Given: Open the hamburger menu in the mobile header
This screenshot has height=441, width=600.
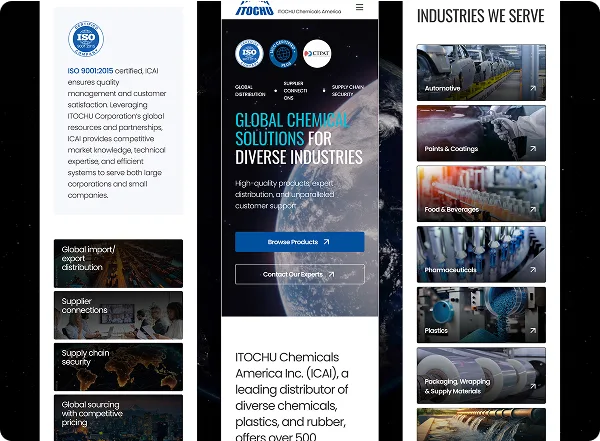Looking at the screenshot, I should (x=359, y=7).
